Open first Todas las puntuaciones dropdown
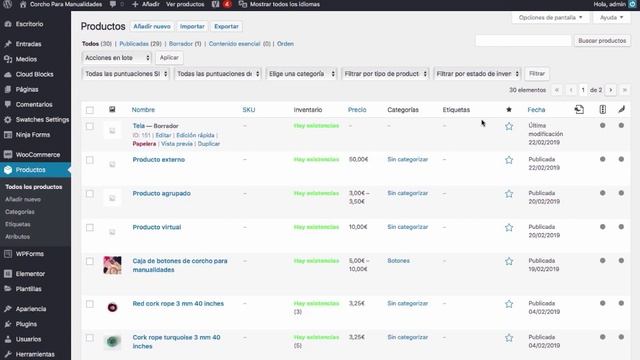This screenshot has width=640, height=360. (x=126, y=74)
